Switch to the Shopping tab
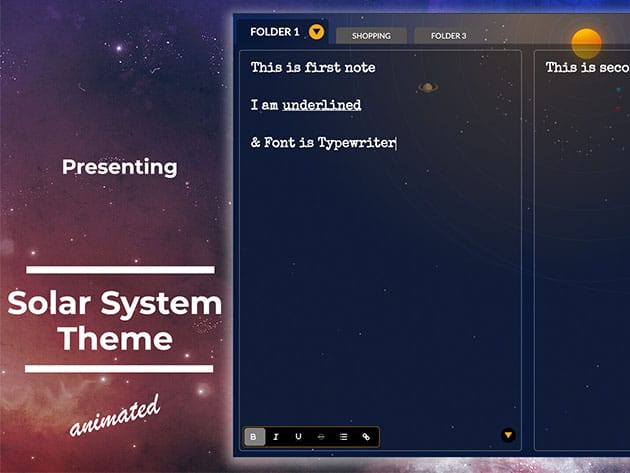The height and width of the screenshot is (473, 630). coord(370,36)
